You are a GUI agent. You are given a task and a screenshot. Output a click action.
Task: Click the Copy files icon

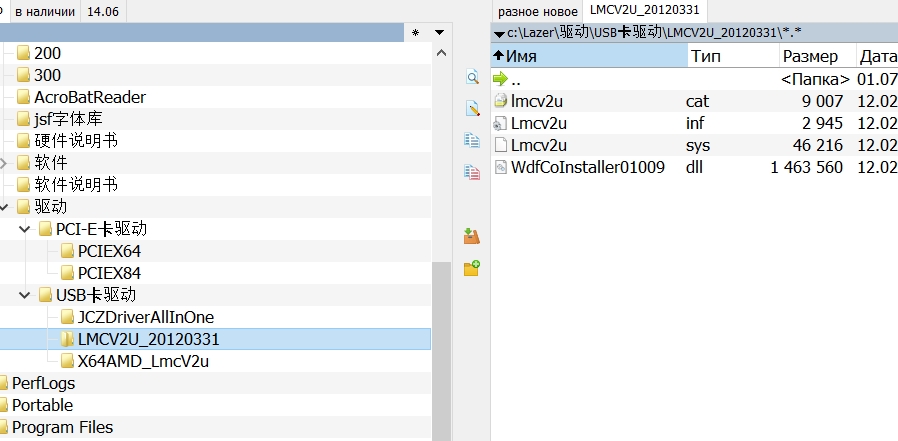(472, 140)
